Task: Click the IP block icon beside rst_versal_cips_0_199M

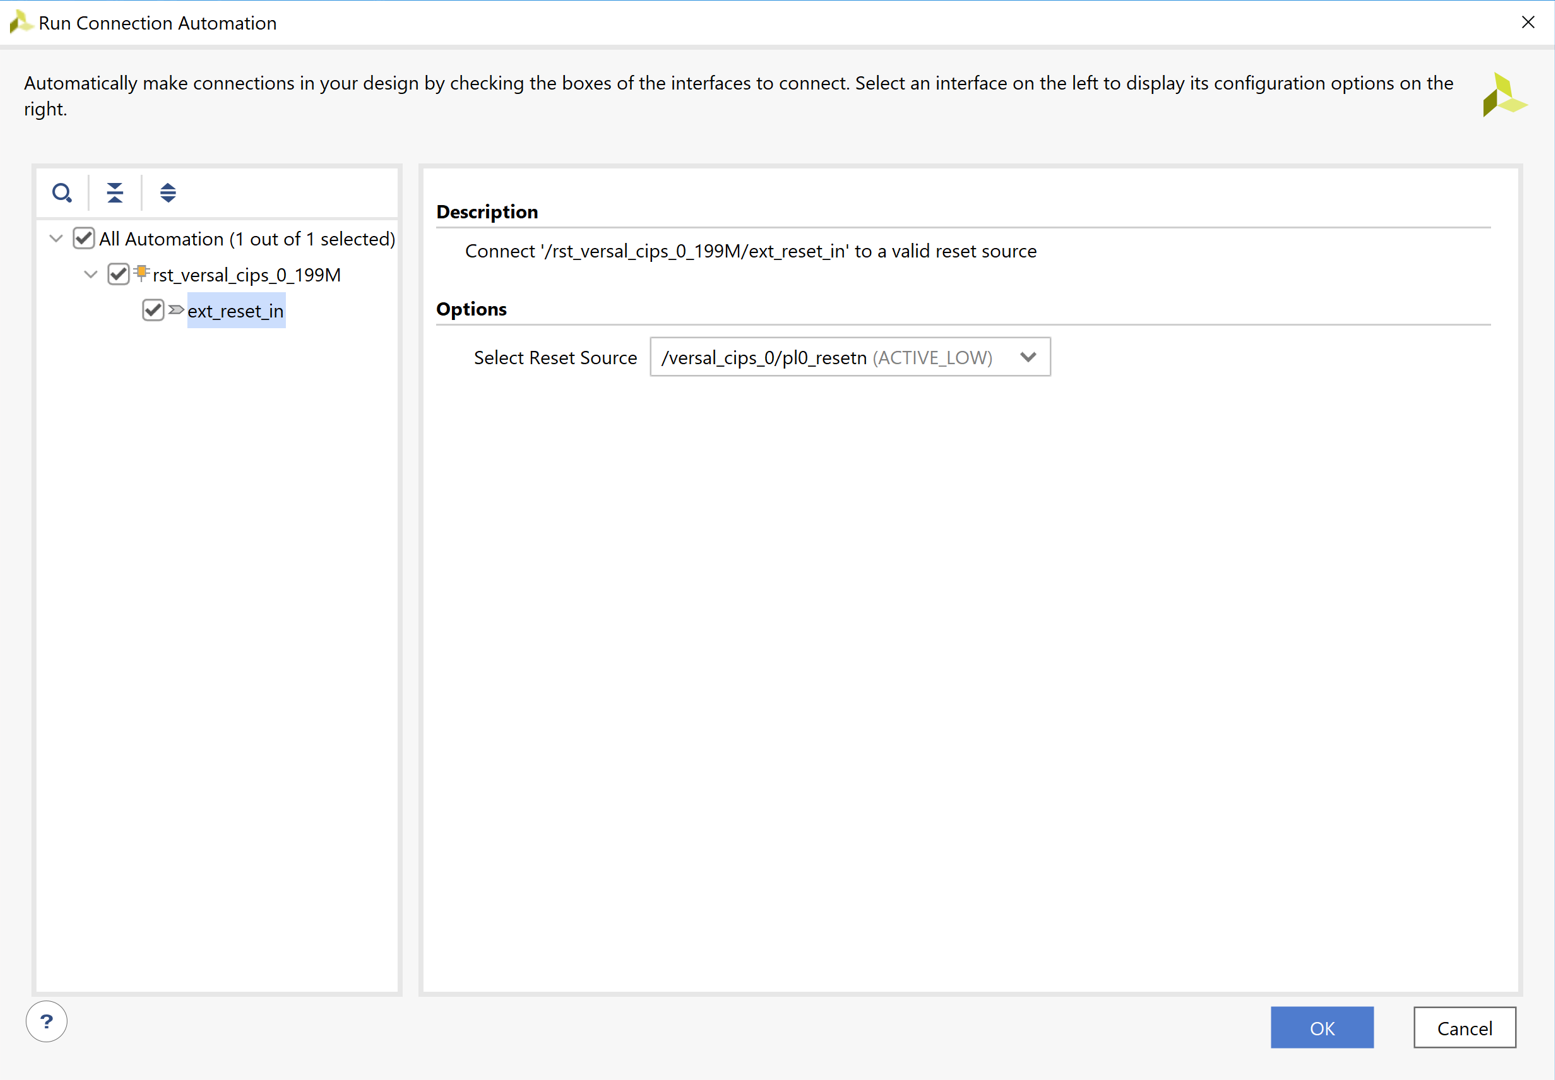Action: tap(142, 273)
